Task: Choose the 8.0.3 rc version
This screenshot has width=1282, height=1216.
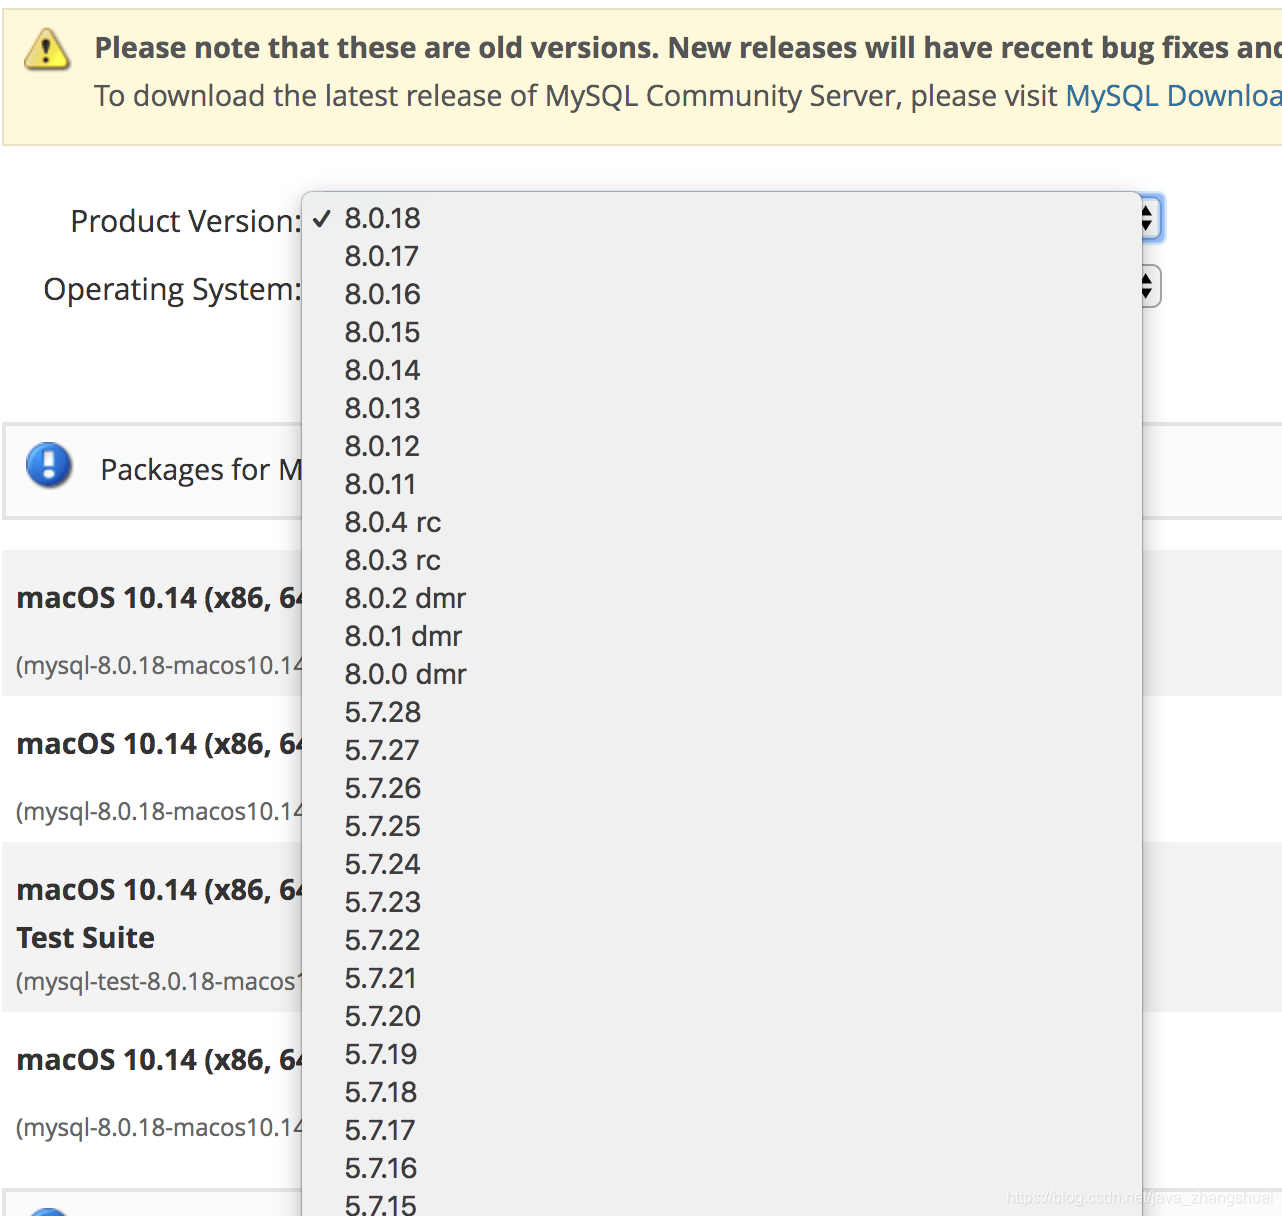Action: [x=392, y=561]
